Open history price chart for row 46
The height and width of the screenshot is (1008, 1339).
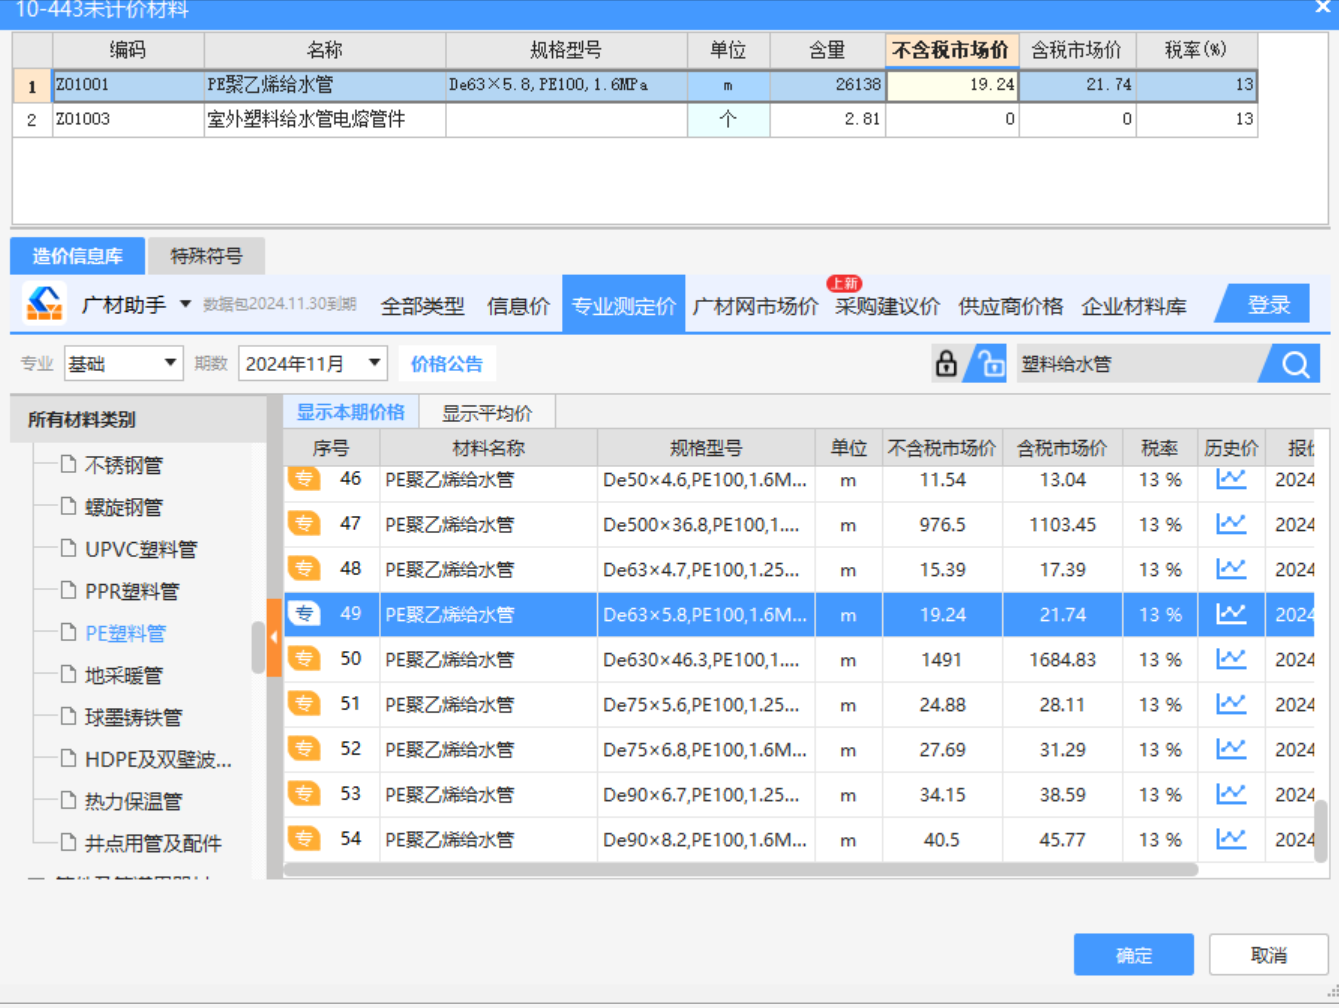[x=1230, y=479]
